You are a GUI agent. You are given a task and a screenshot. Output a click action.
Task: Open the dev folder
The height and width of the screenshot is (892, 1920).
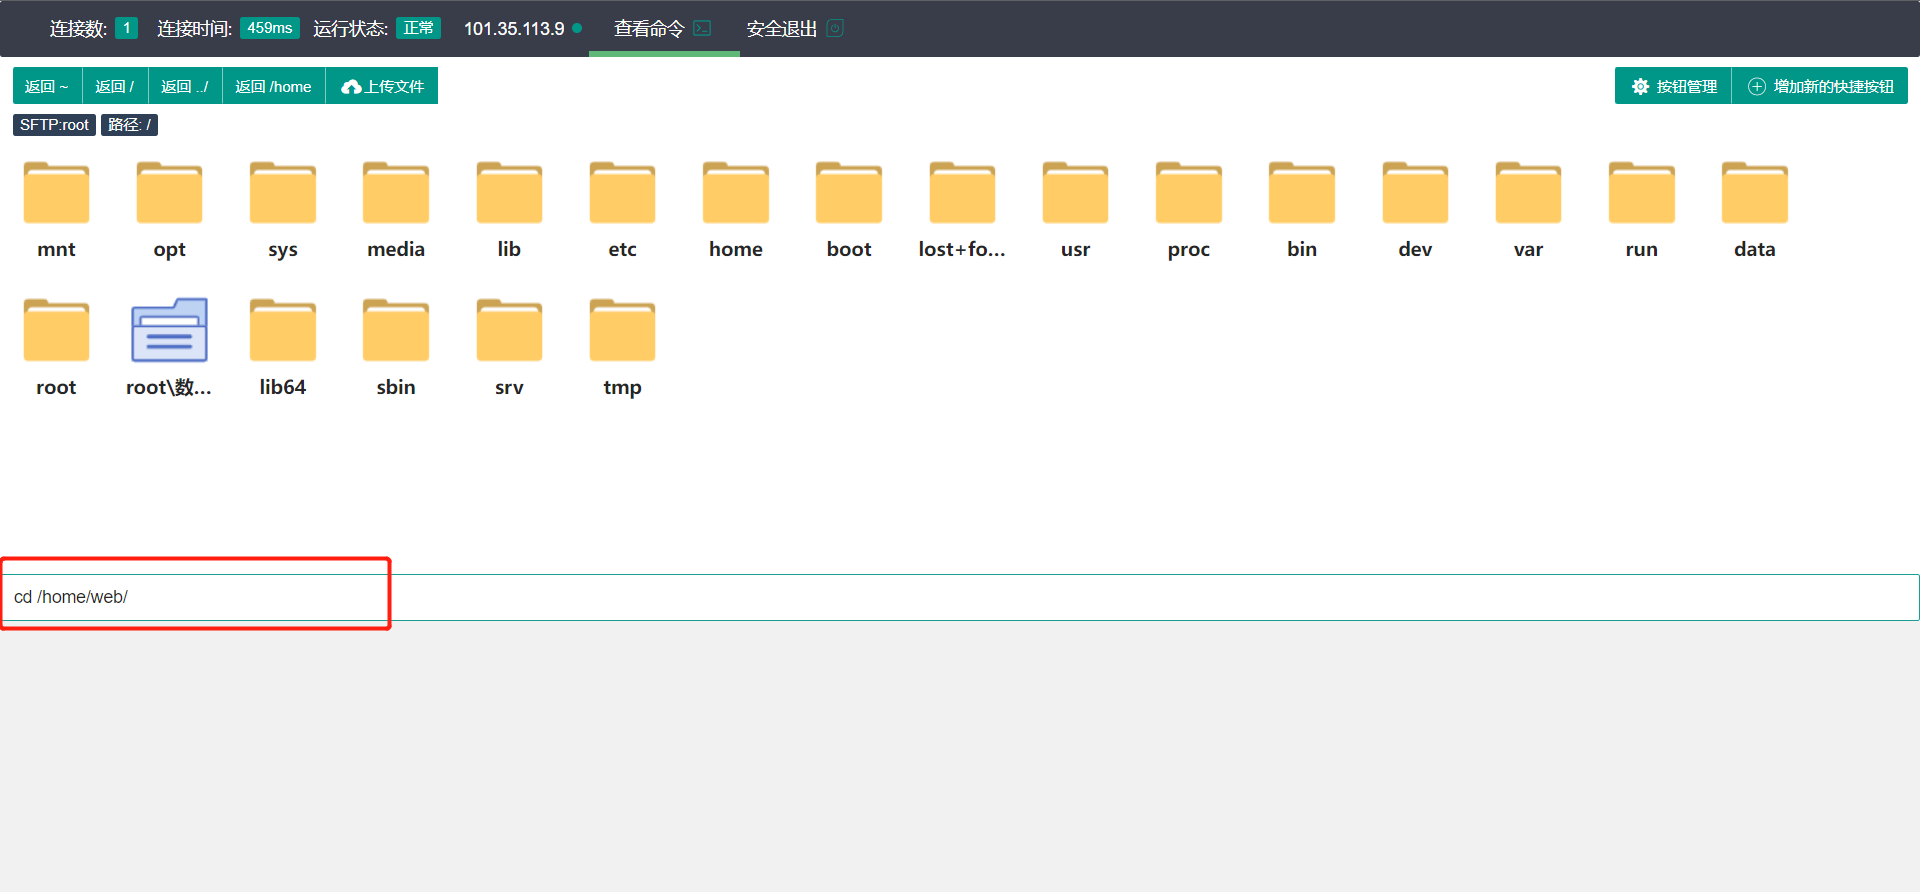click(x=1415, y=193)
